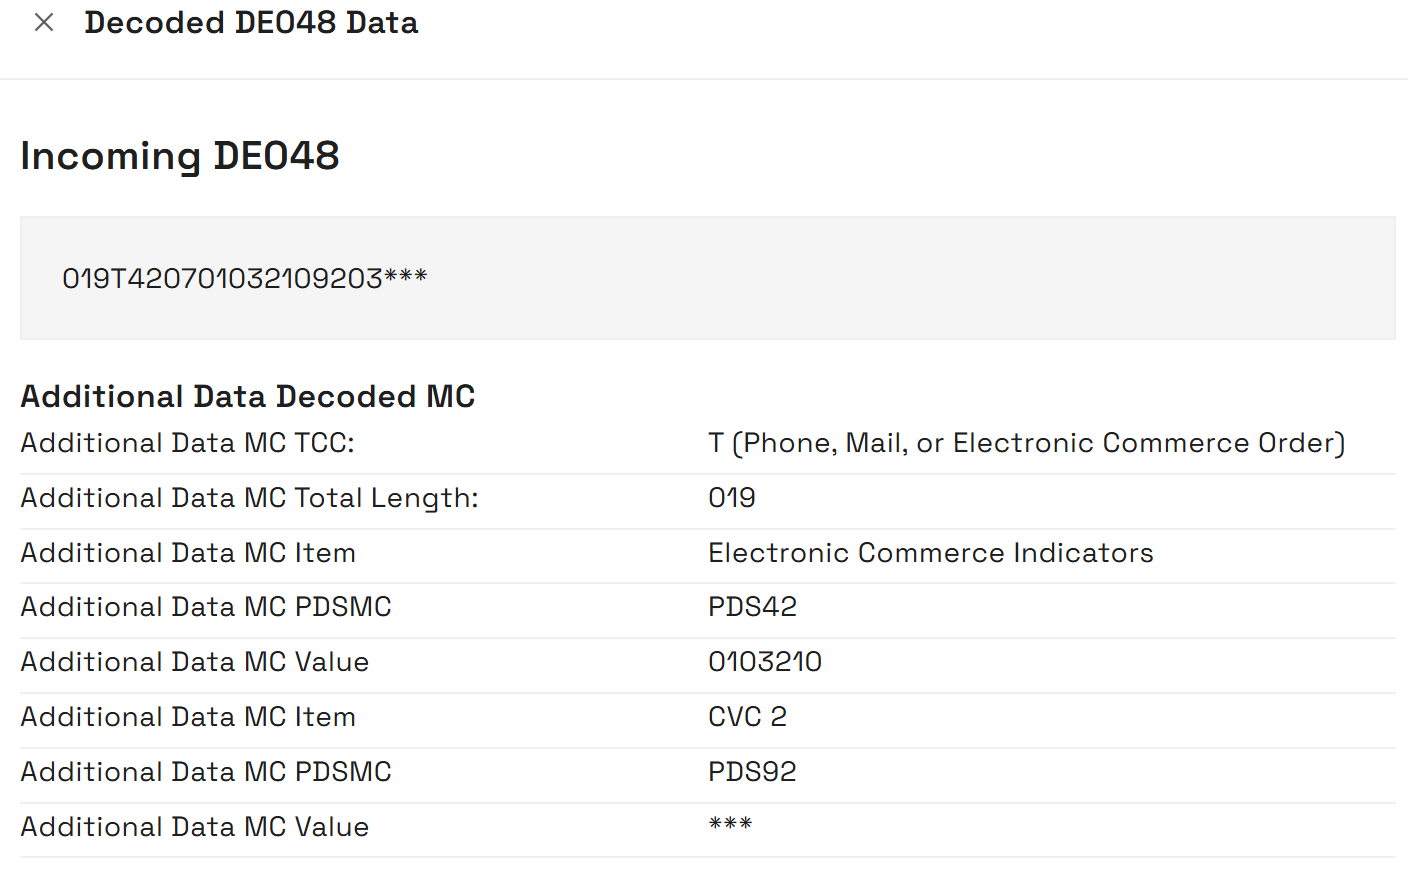Select the 'Additional Data Decoded MC' section heading
This screenshot has width=1408, height=885.
point(248,397)
